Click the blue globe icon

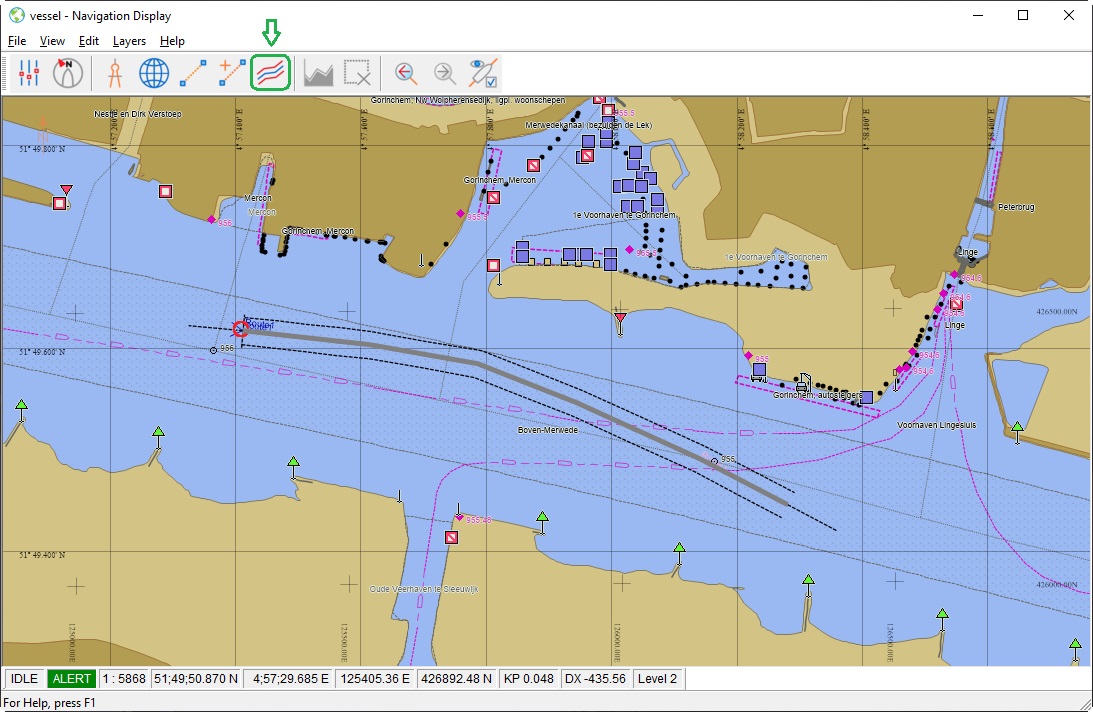(x=154, y=73)
